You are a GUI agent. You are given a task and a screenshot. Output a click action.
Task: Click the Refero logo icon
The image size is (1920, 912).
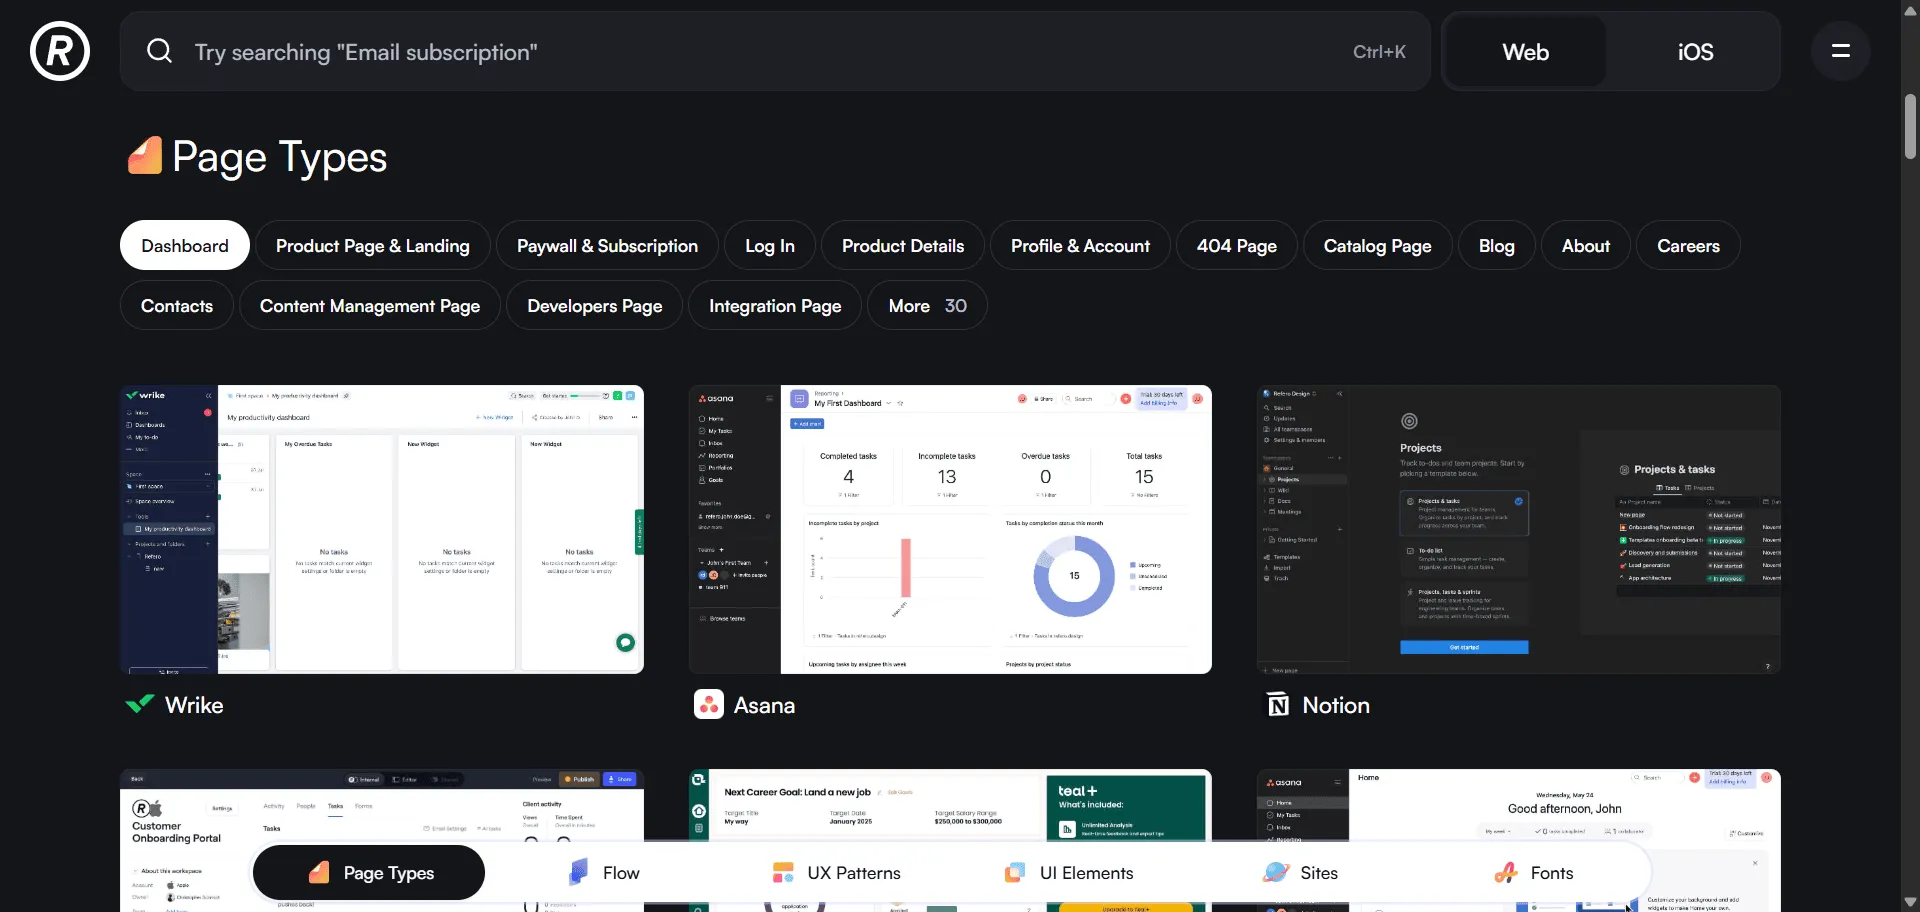60,51
